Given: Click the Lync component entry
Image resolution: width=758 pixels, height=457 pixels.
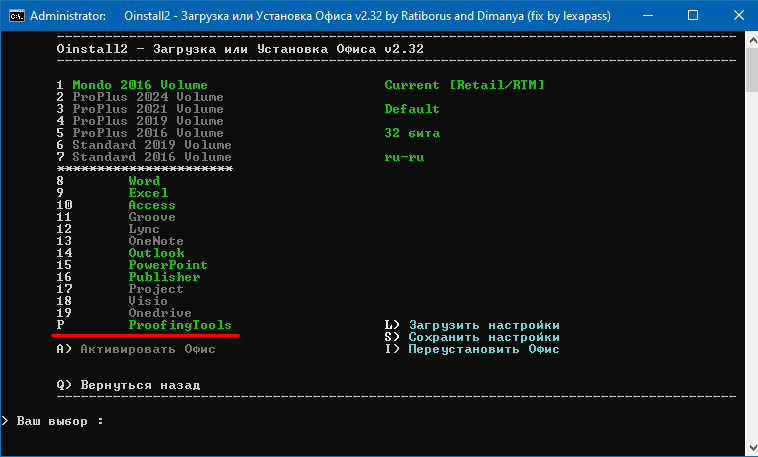Looking at the screenshot, I should pyautogui.click(x=144, y=229).
